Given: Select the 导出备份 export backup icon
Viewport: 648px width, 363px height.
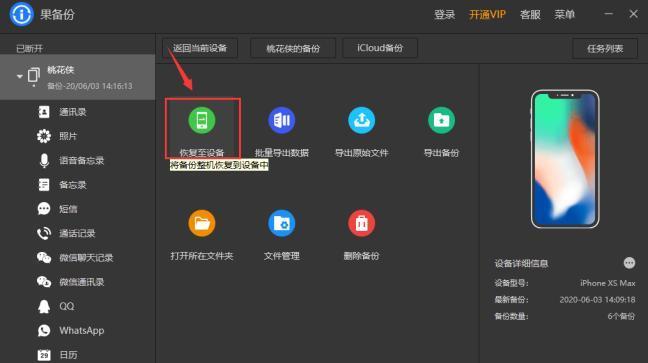Looking at the screenshot, I should (x=441, y=120).
